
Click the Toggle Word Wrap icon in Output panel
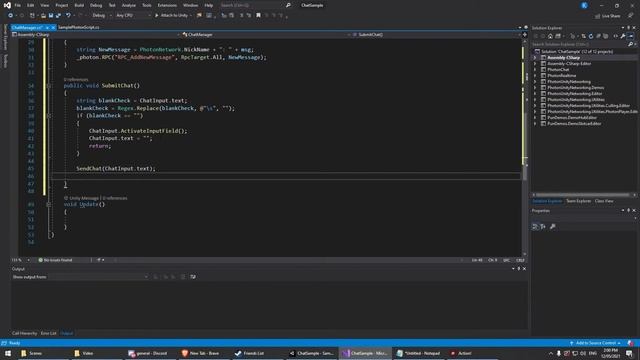[x=193, y=277]
